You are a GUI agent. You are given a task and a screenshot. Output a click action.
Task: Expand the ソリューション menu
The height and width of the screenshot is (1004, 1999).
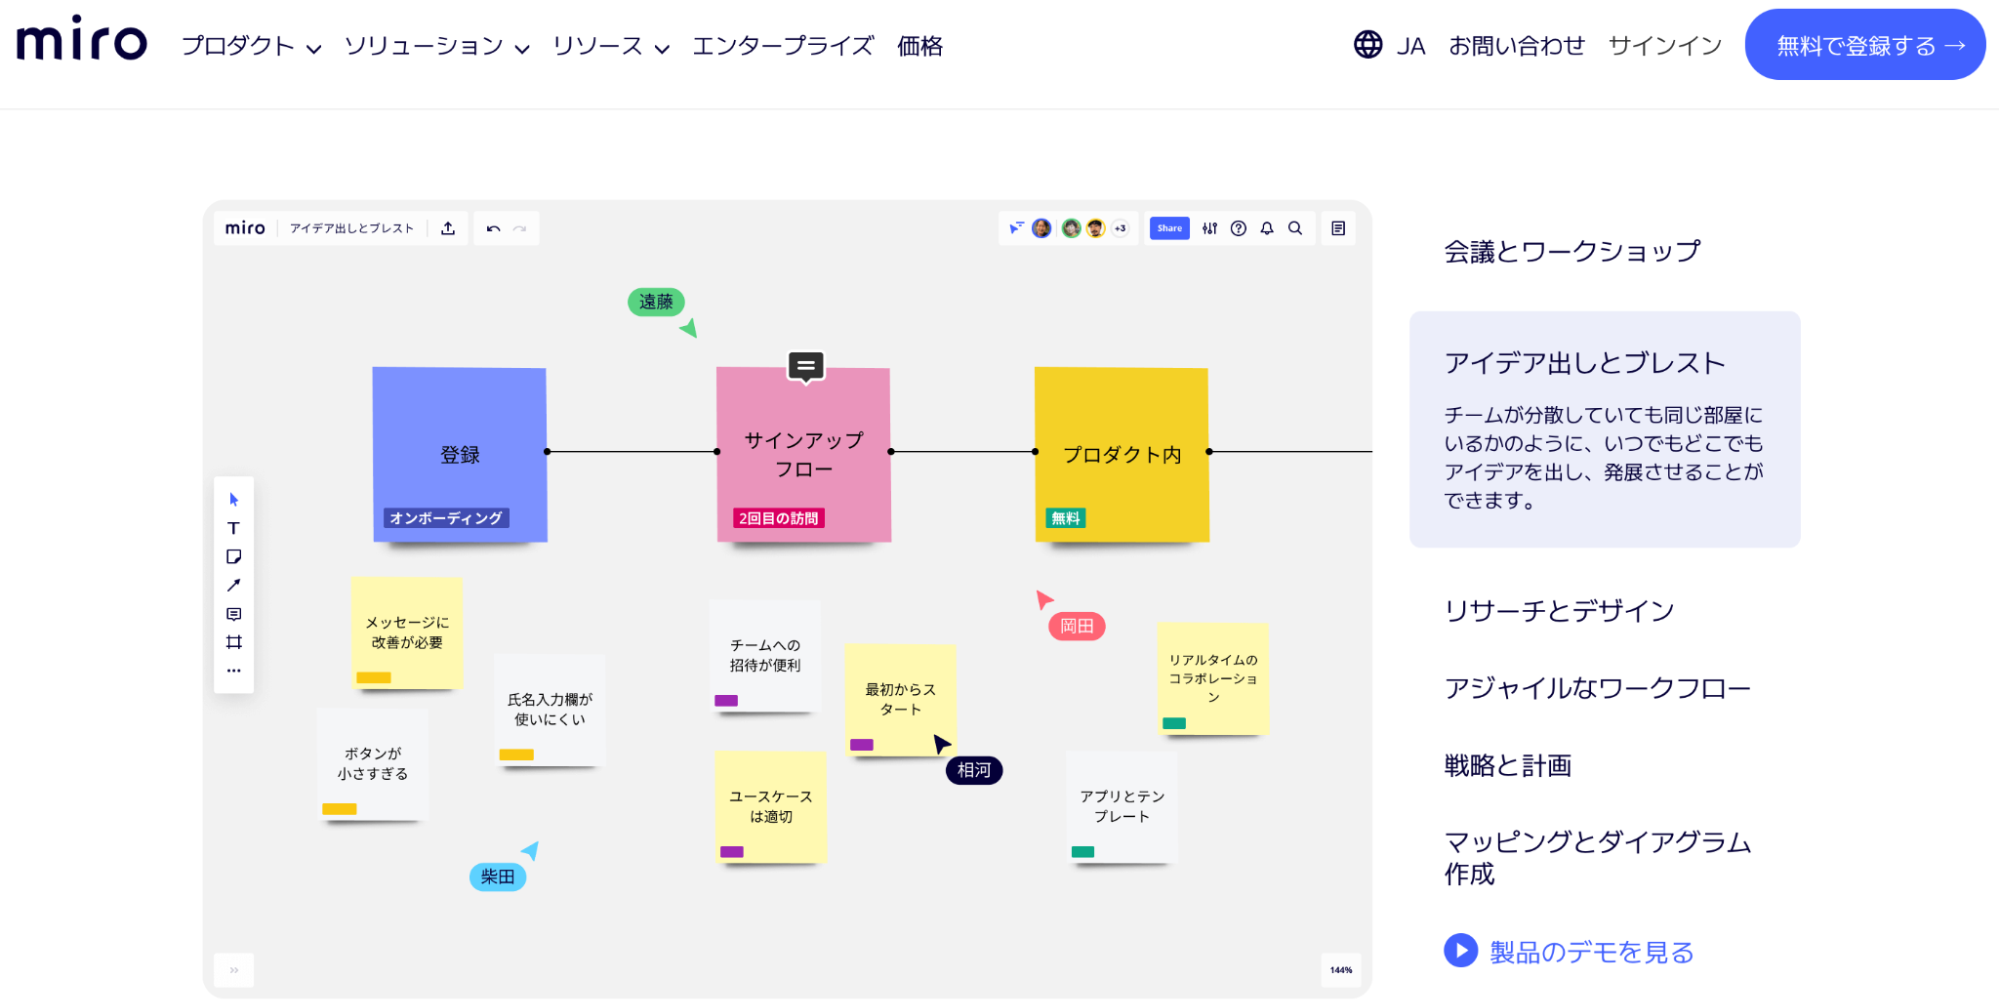pos(436,46)
